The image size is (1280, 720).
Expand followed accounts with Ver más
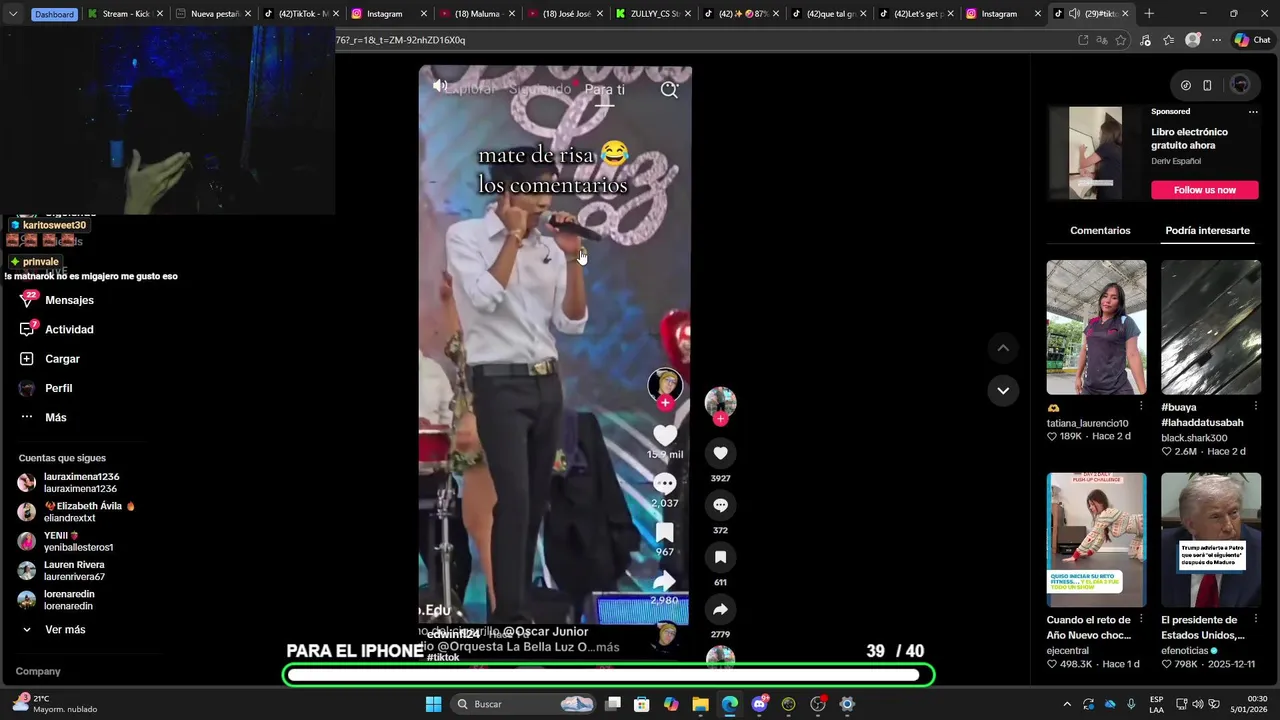pyautogui.click(x=65, y=630)
